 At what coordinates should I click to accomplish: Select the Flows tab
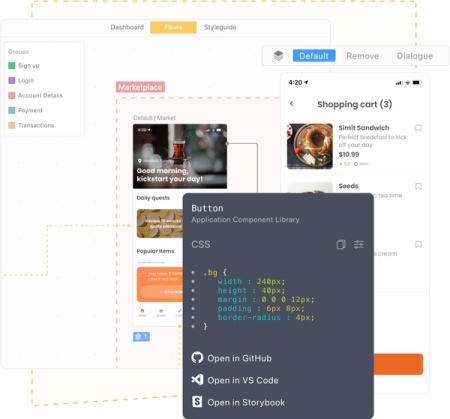(173, 27)
